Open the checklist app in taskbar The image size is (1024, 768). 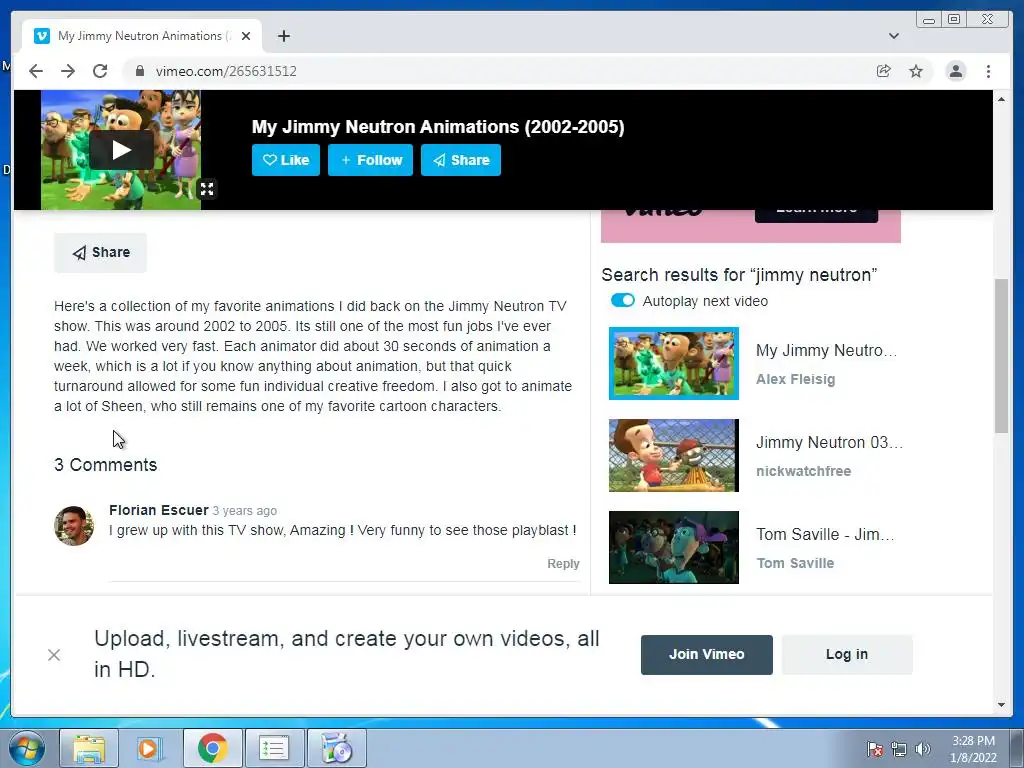(274, 748)
